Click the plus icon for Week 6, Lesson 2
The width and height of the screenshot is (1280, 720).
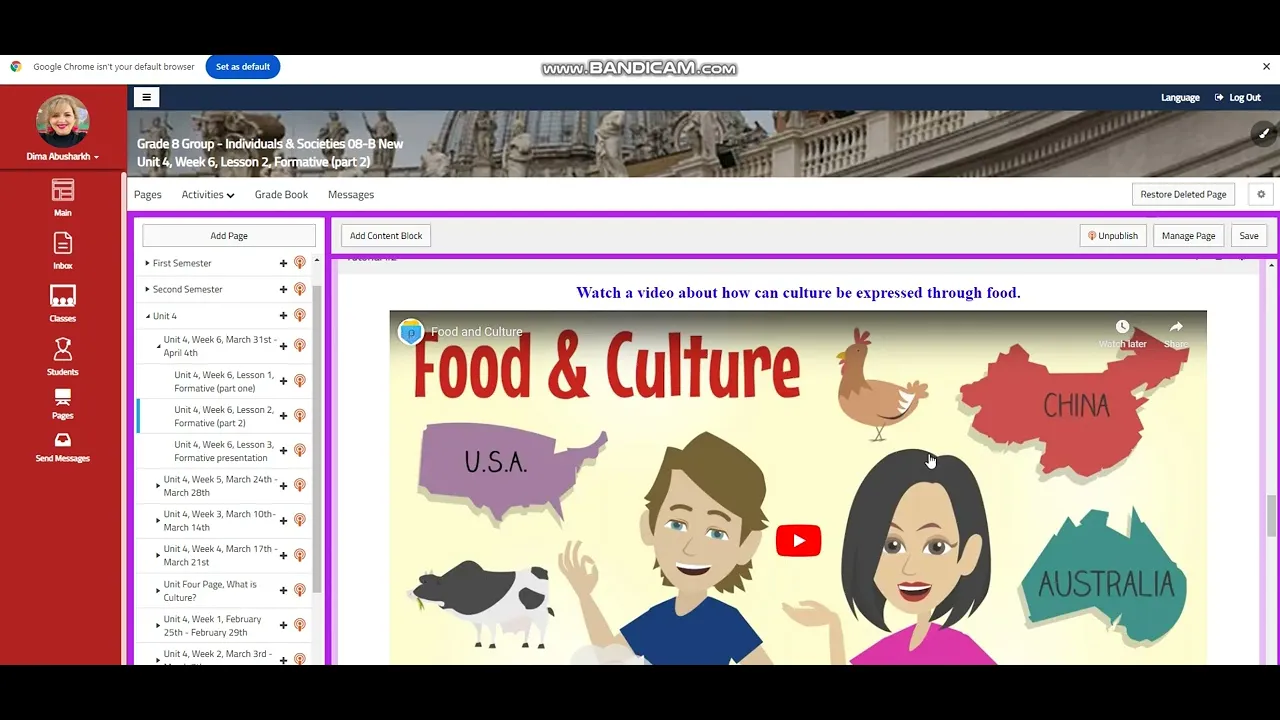[x=283, y=416]
